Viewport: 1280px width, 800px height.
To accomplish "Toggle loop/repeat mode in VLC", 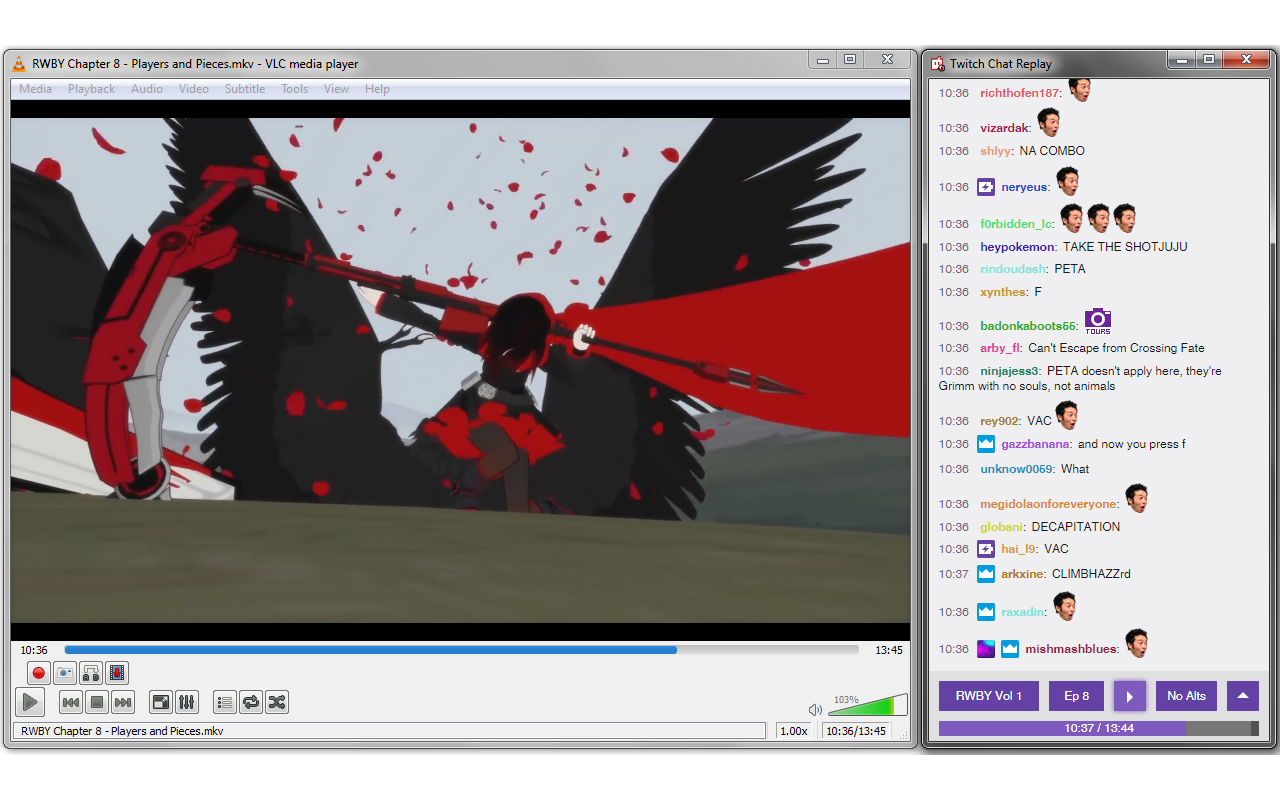I will pyautogui.click(x=251, y=702).
